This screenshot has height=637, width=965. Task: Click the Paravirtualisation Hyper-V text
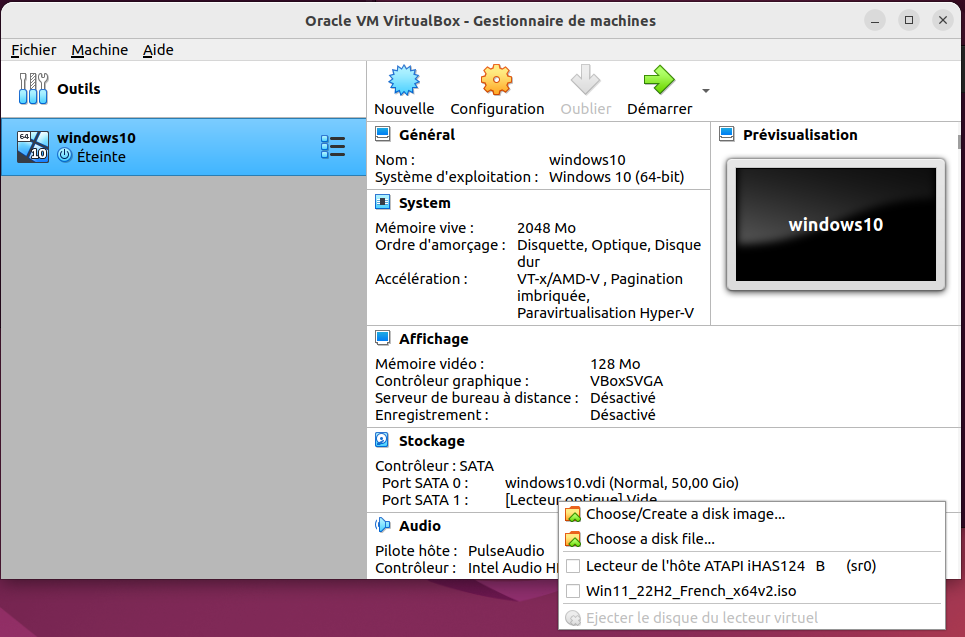[x=605, y=313]
